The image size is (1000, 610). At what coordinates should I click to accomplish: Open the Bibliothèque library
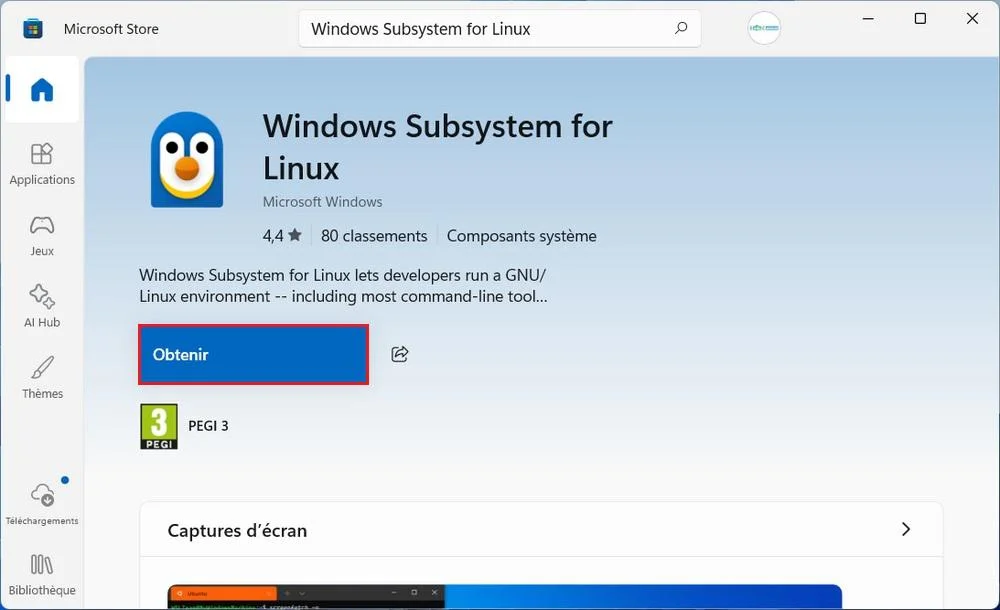[42, 575]
